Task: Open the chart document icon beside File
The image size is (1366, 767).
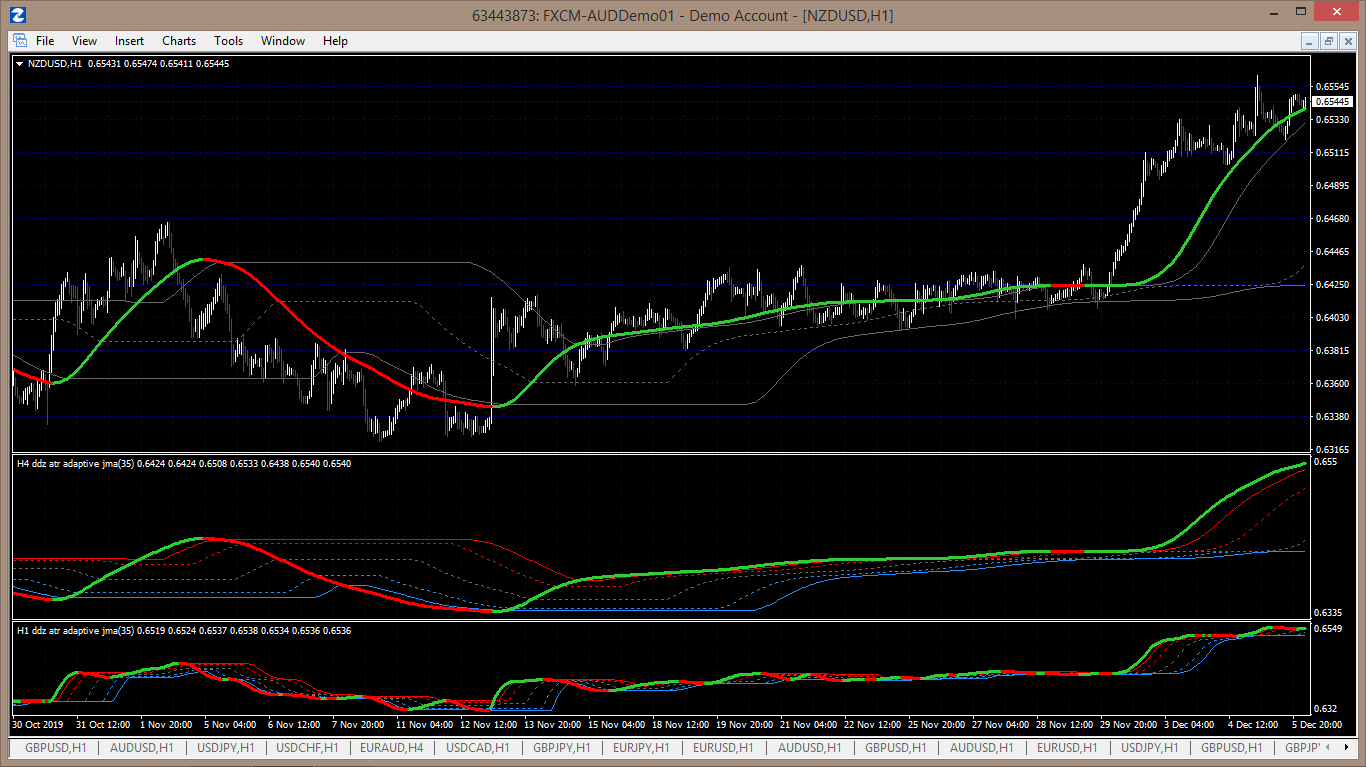Action: pyautogui.click(x=19, y=41)
